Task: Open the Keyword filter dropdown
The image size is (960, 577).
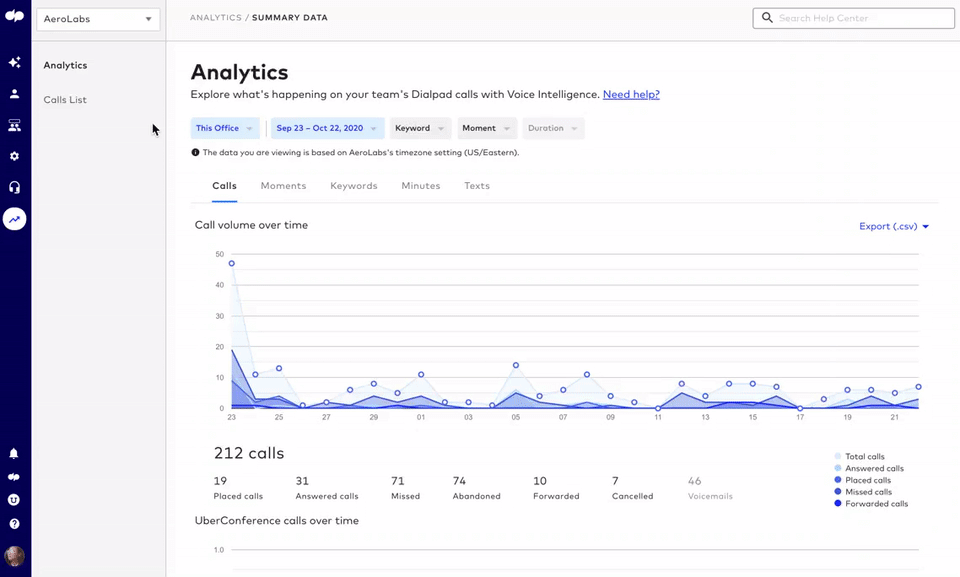Action: coord(420,128)
